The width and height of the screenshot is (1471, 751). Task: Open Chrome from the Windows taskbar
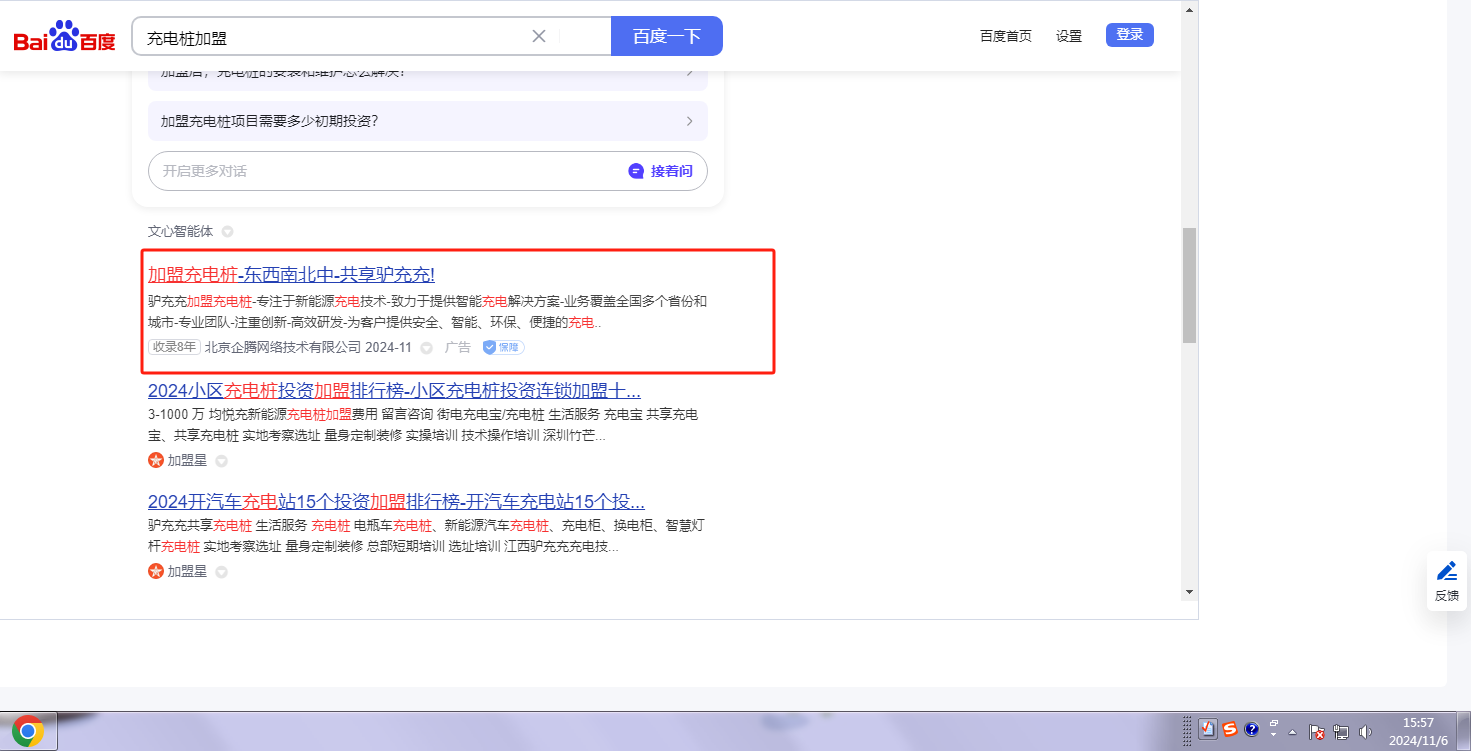click(x=28, y=732)
